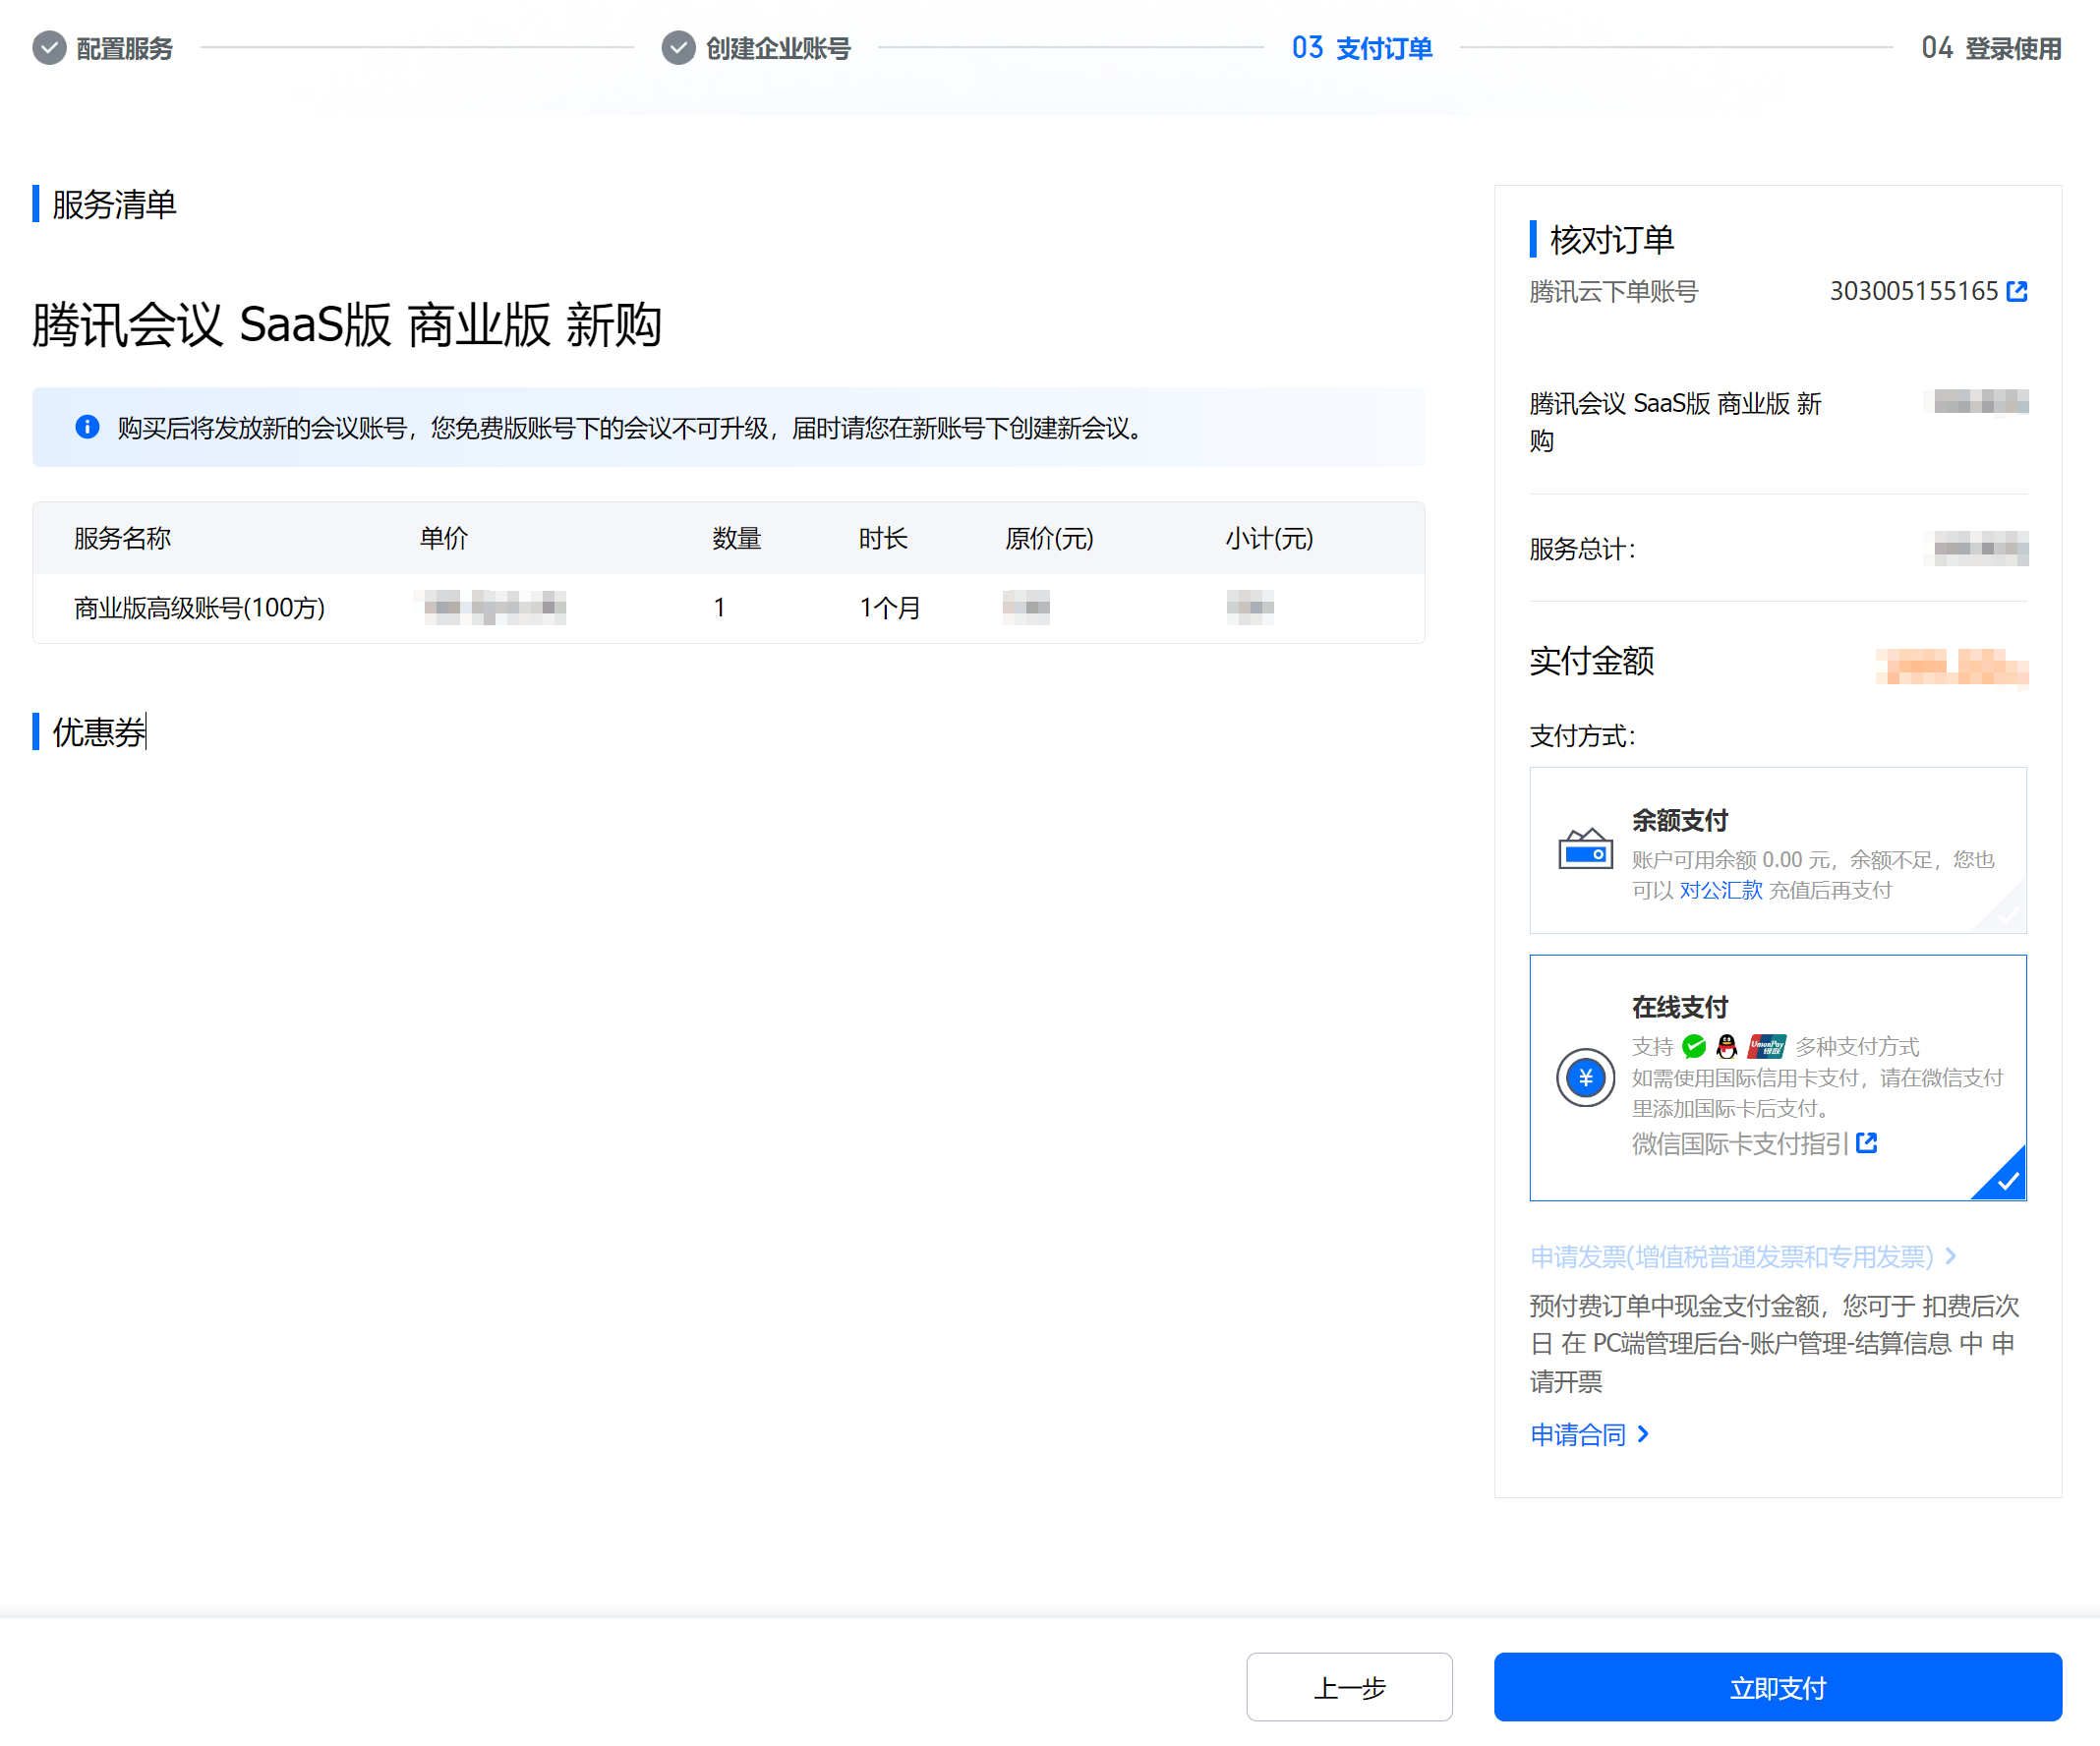The image size is (2100, 1746).
Task: Open 申请发票(增值税普通发票和专用发票) link
Action: coord(1731,1256)
